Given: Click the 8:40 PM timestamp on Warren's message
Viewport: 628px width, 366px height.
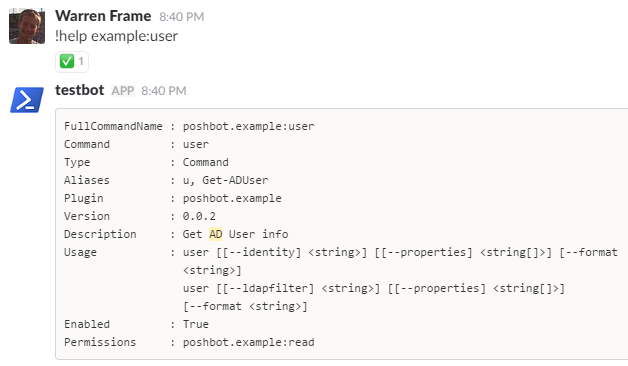Looking at the screenshot, I should (x=182, y=17).
